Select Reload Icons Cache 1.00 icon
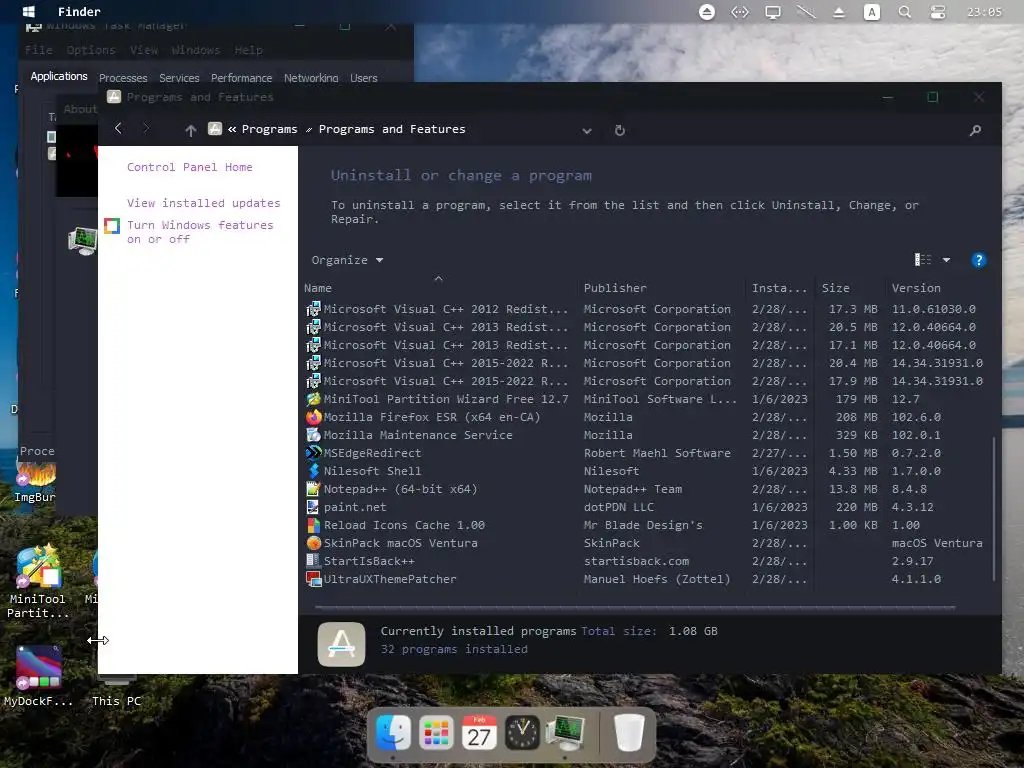Viewport: 1024px width, 768px height. point(313,525)
